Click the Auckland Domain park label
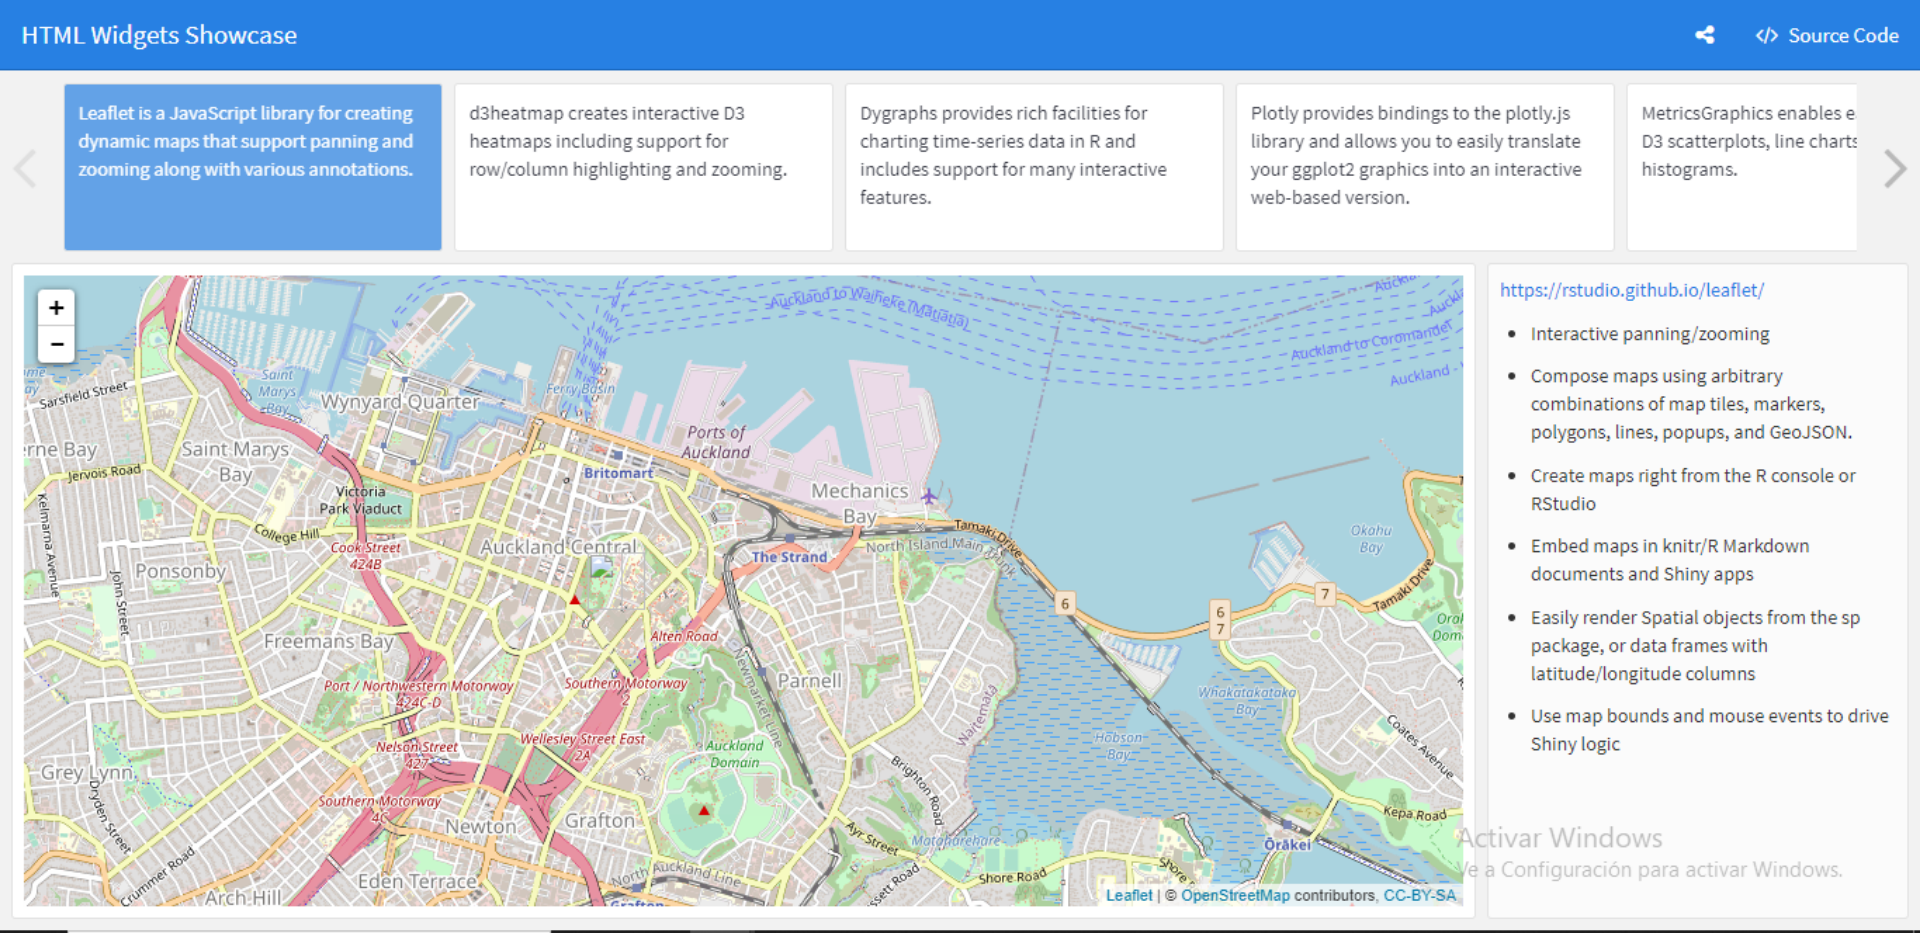Image resolution: width=1920 pixels, height=934 pixels. [735, 754]
